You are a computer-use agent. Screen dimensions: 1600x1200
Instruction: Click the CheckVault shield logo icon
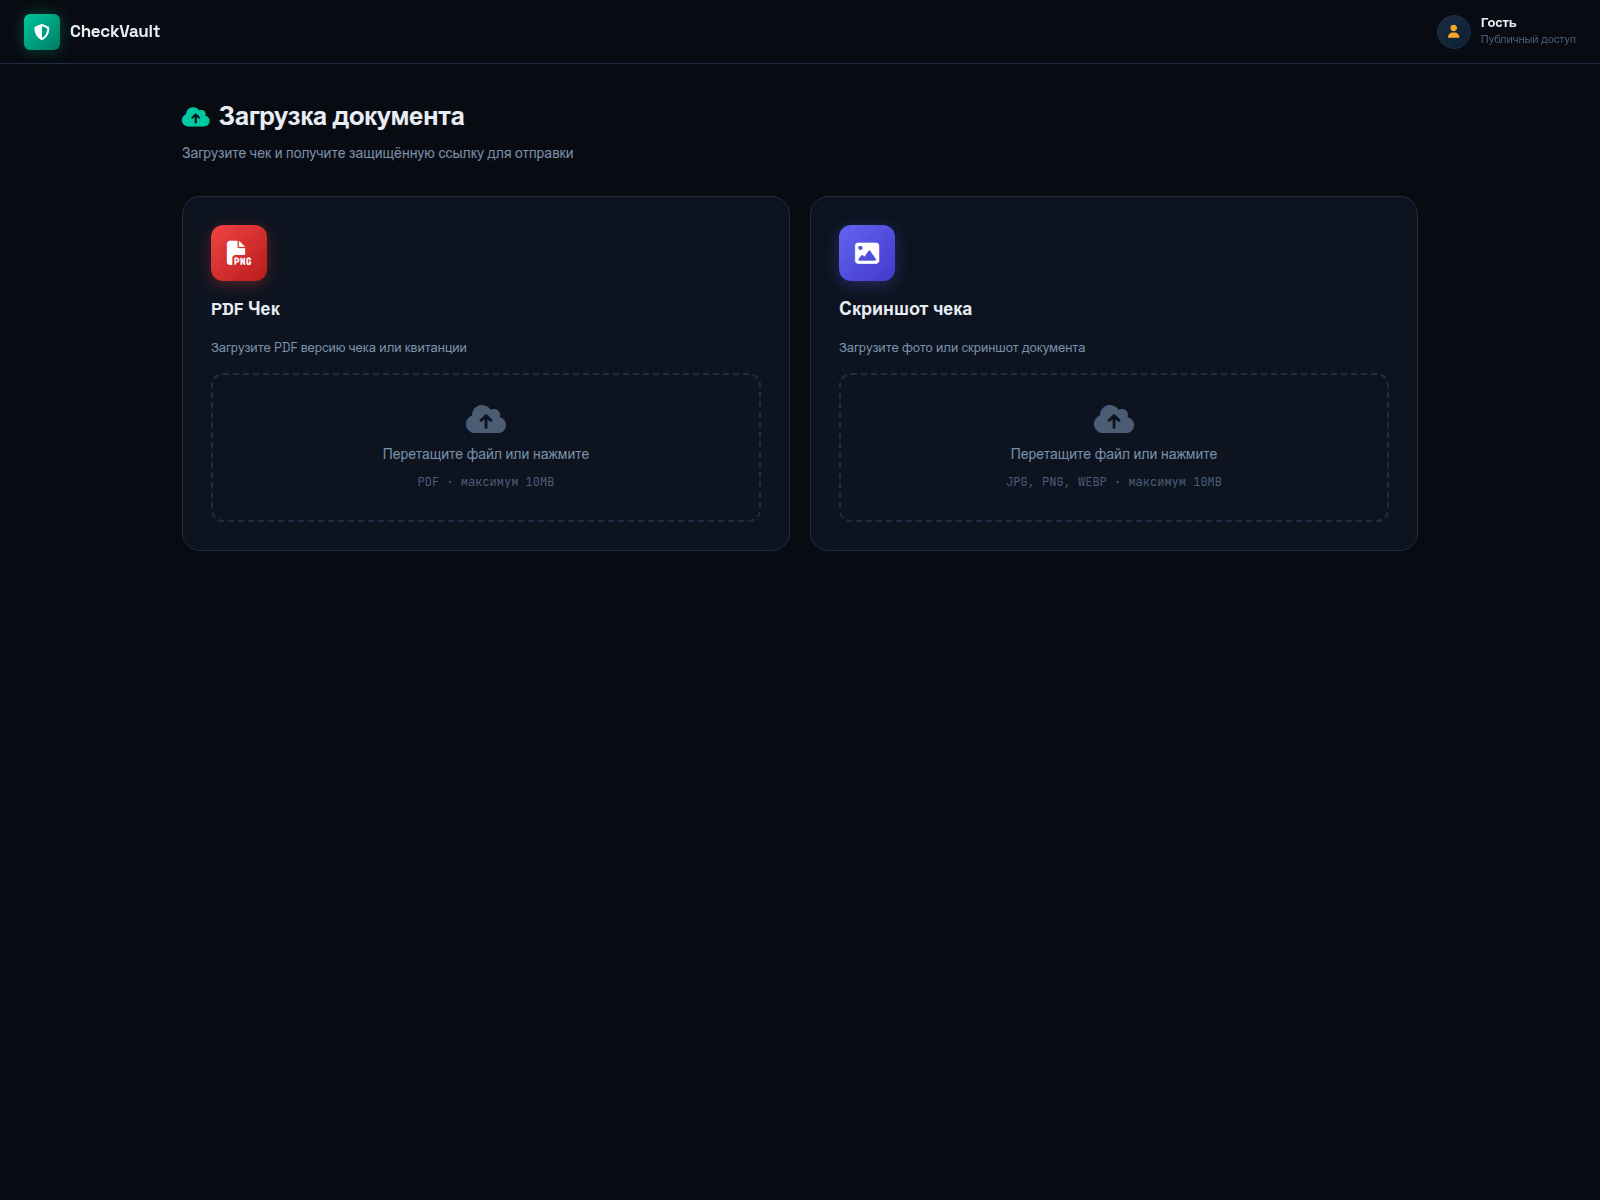click(x=42, y=32)
